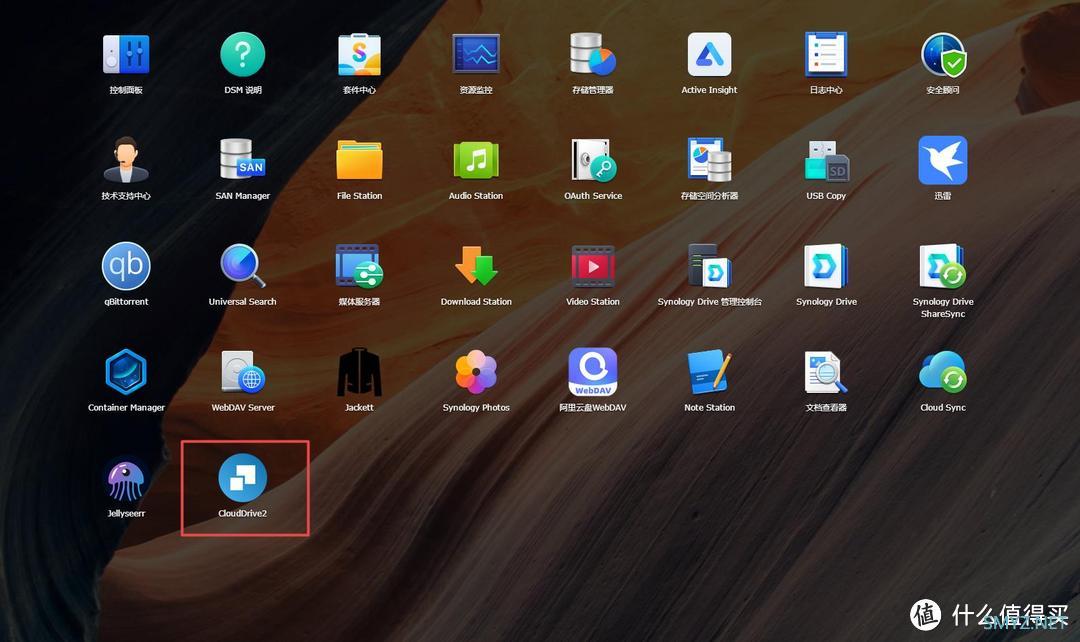Image resolution: width=1080 pixels, height=642 pixels.
Task: Open File Station
Action: tap(359, 160)
